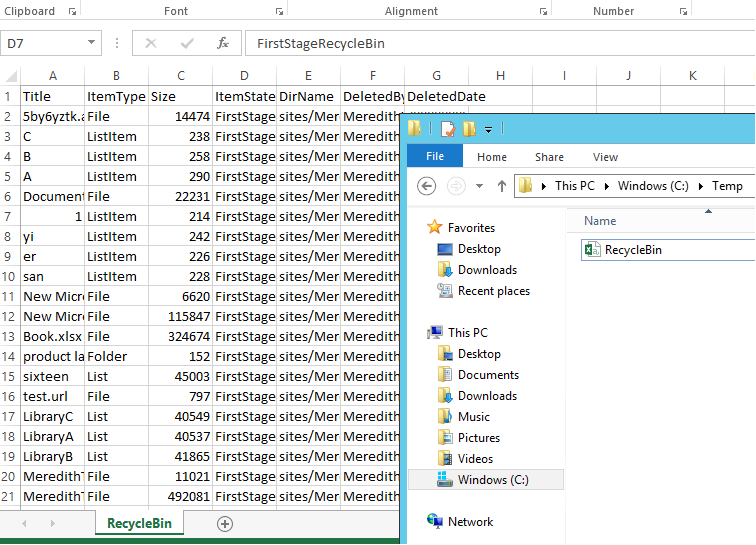This screenshot has height=545, width=756.
Task: Open Font group dialog launcher
Action: point(279,12)
